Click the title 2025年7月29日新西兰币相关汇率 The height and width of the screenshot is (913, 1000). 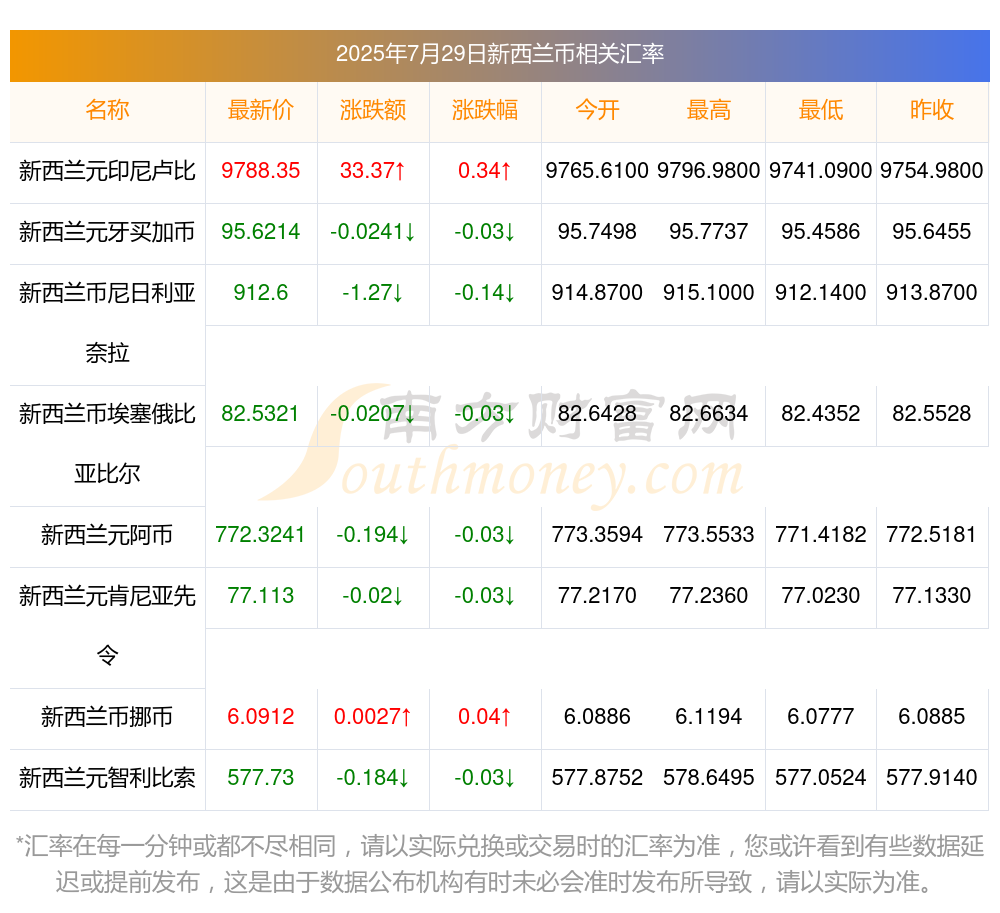pyautogui.click(x=499, y=54)
